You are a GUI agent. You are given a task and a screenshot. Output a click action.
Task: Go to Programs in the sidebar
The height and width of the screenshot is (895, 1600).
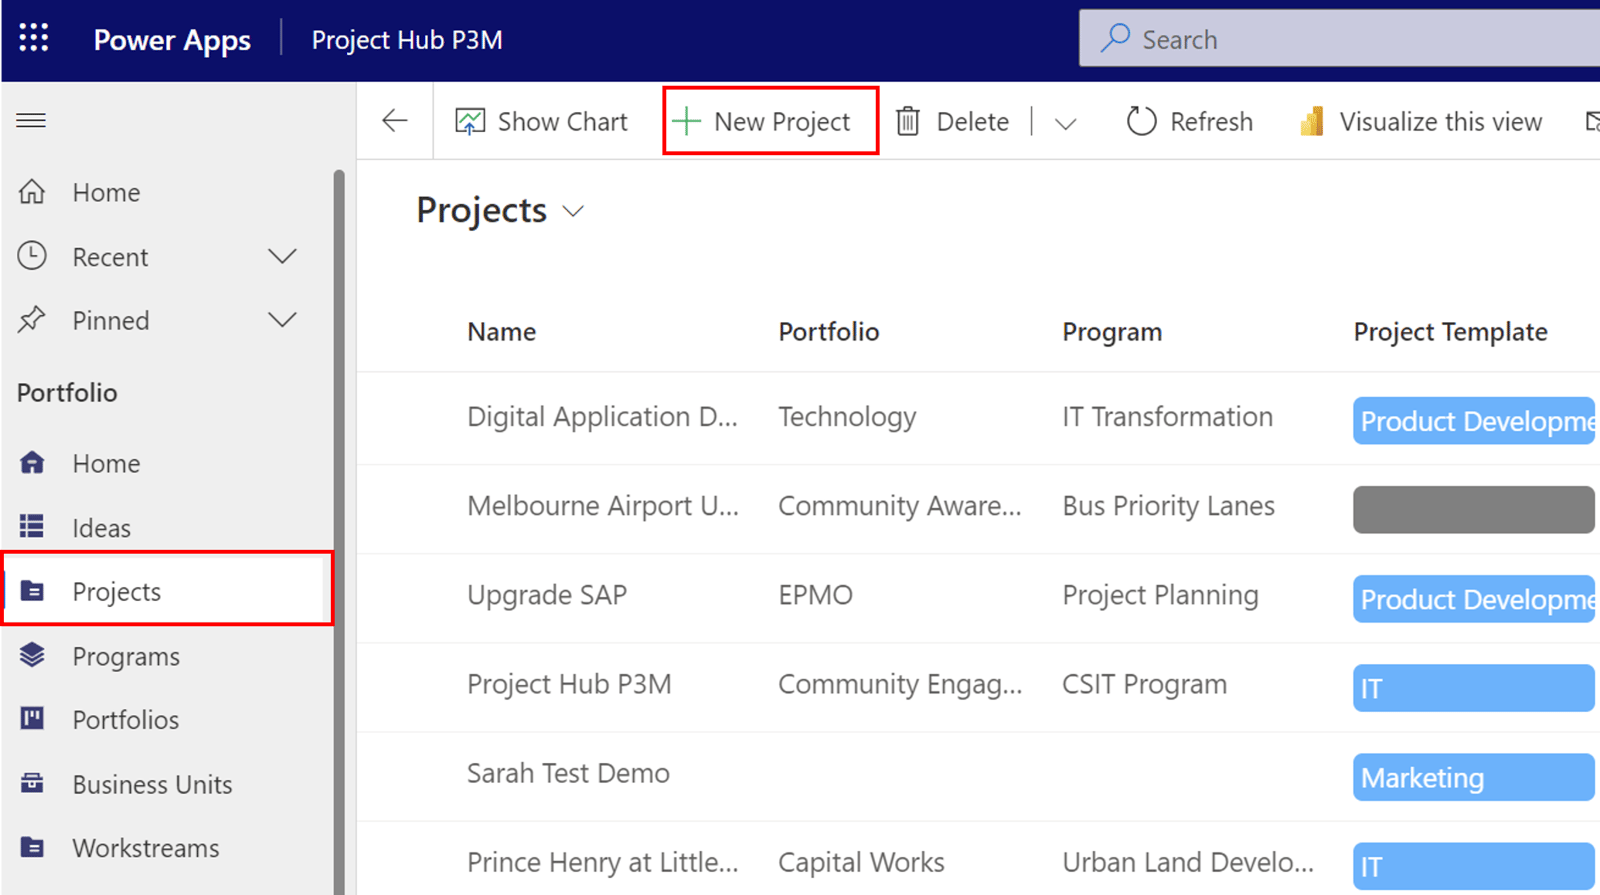(126, 656)
